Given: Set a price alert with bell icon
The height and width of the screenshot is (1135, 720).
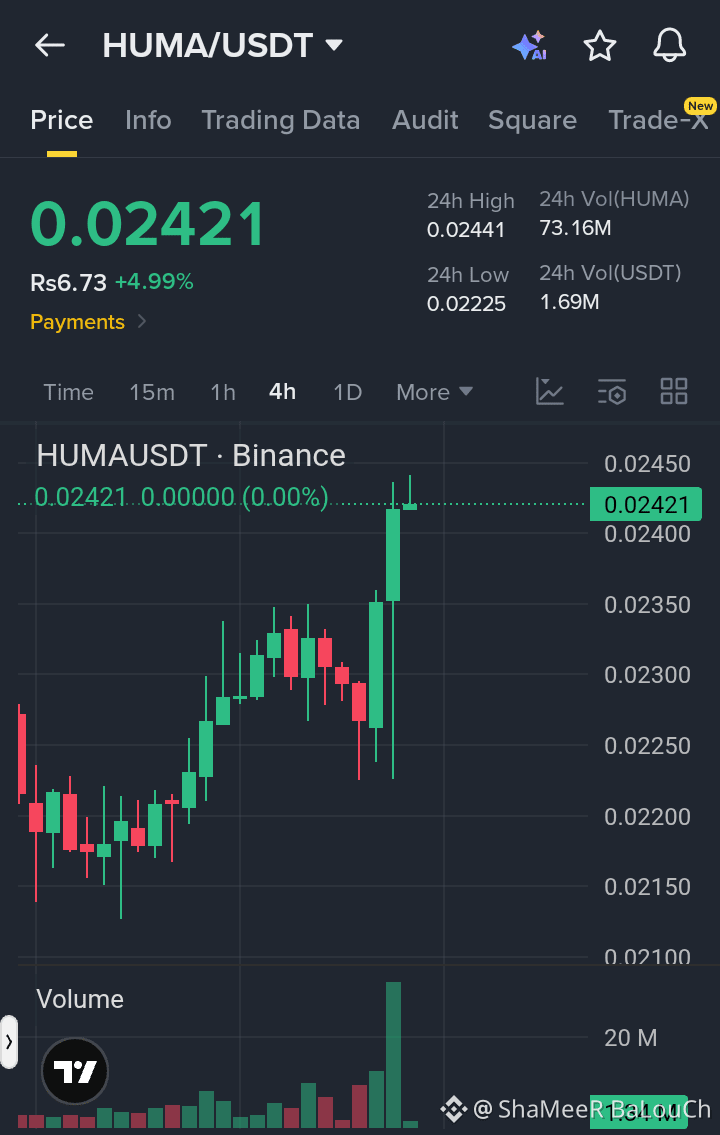Looking at the screenshot, I should pos(669,46).
